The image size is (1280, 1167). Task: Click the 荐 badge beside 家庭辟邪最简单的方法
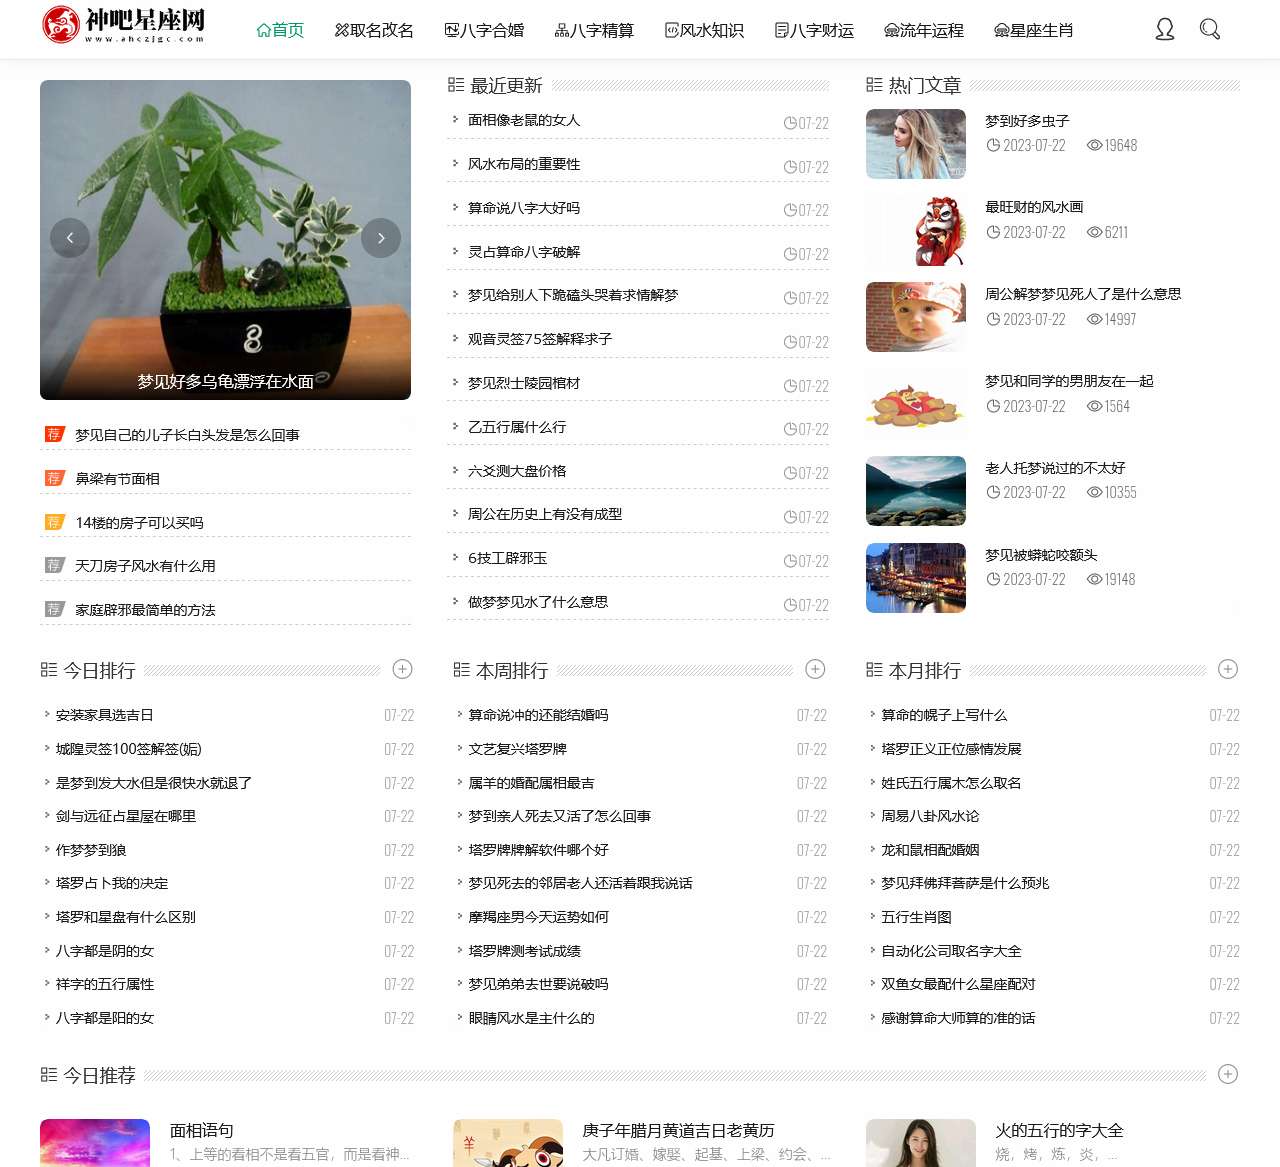click(54, 609)
